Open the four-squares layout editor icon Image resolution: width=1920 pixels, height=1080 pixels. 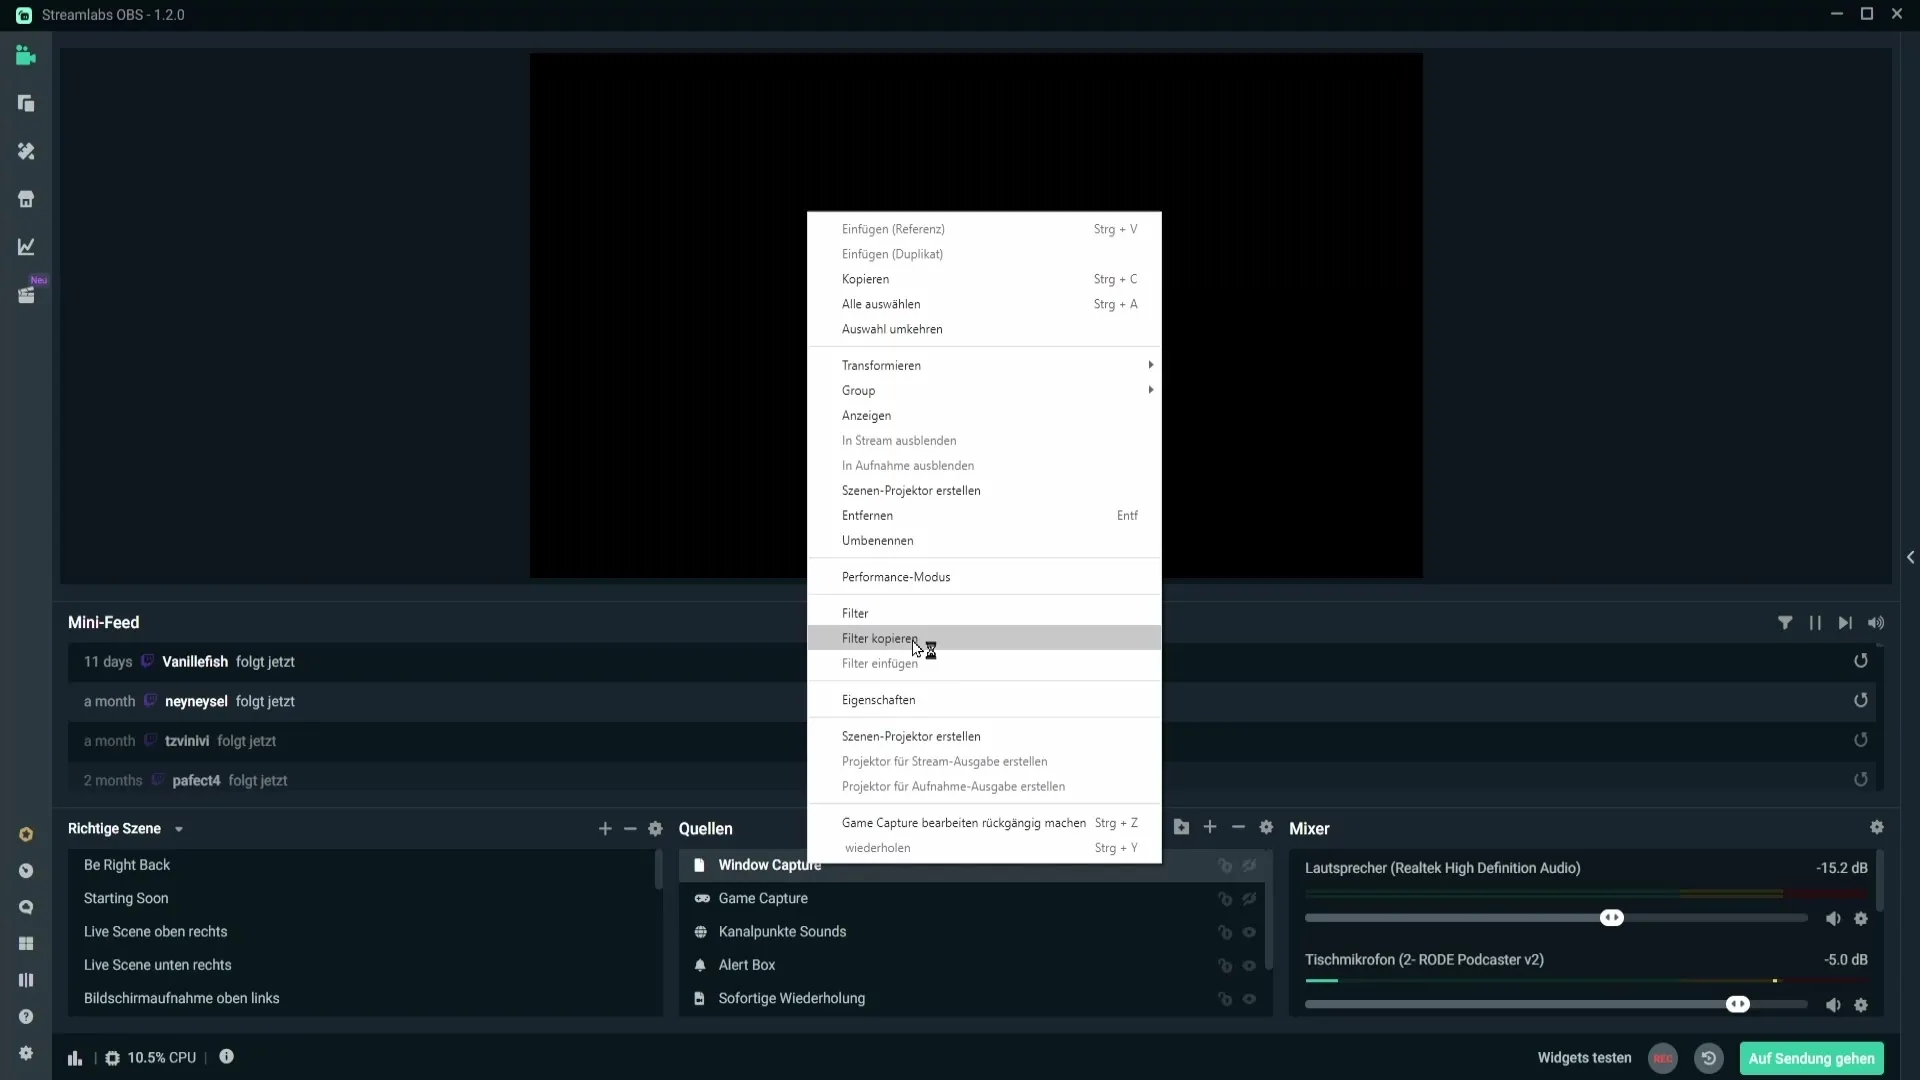pos(26,944)
